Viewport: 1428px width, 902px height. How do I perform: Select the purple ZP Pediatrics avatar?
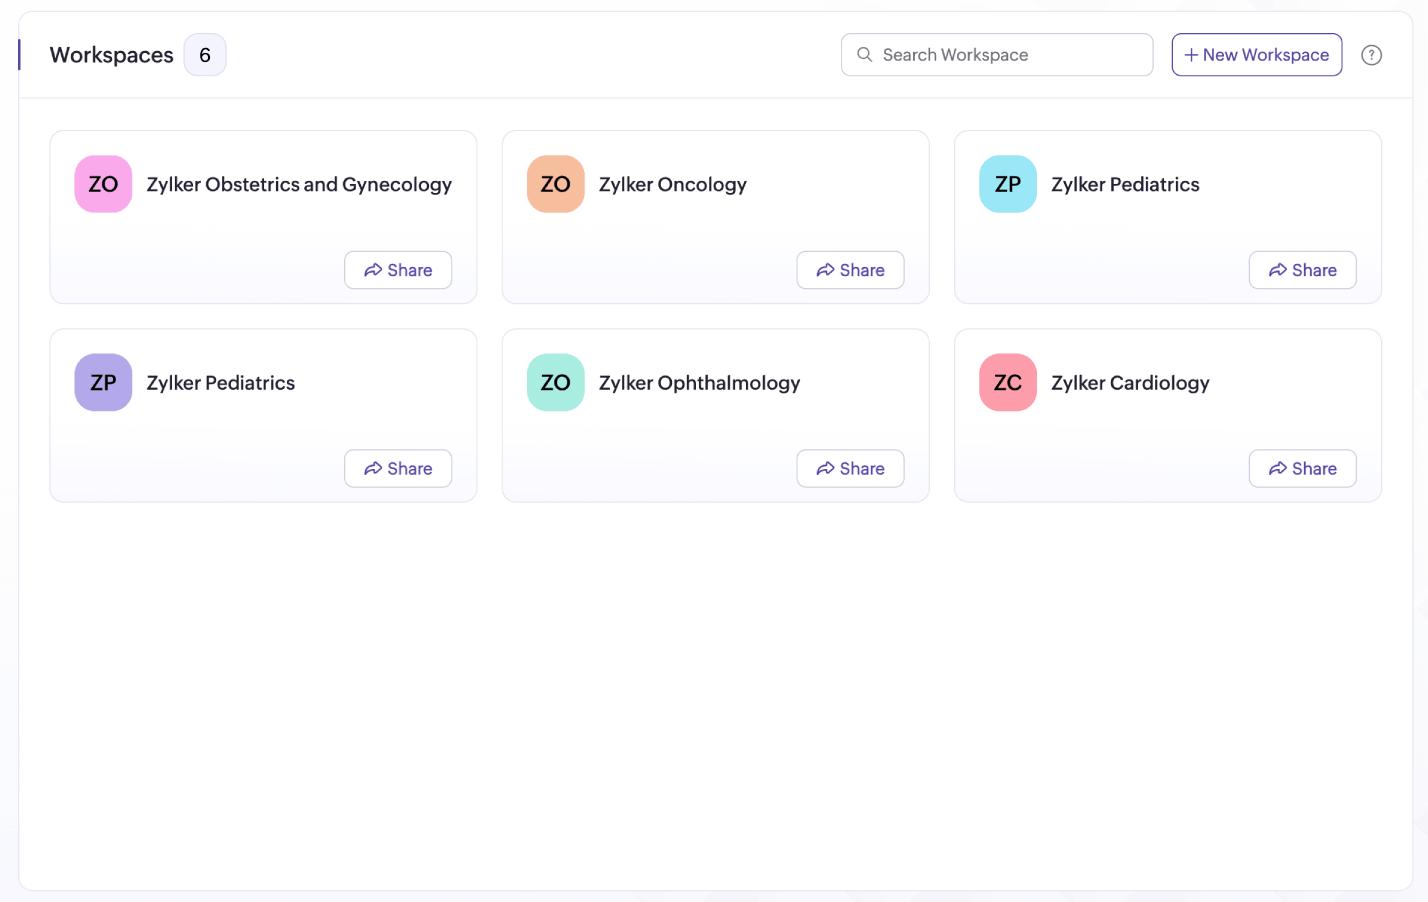click(103, 382)
